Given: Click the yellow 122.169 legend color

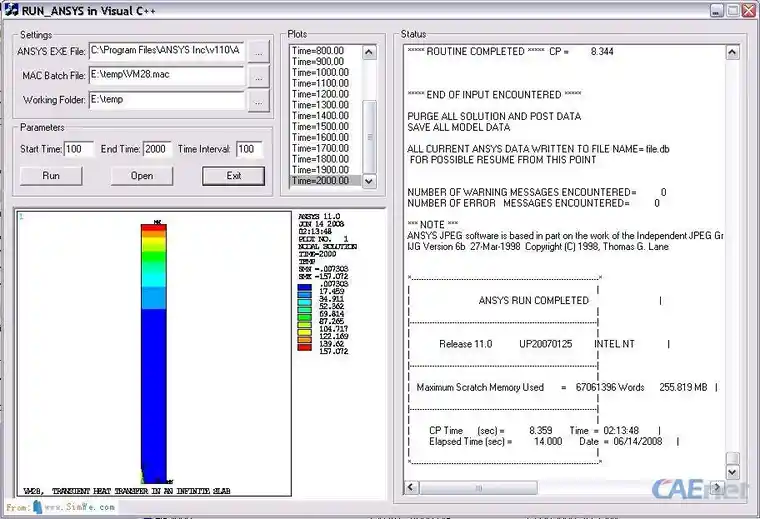Looking at the screenshot, I should pyautogui.click(x=304, y=332).
